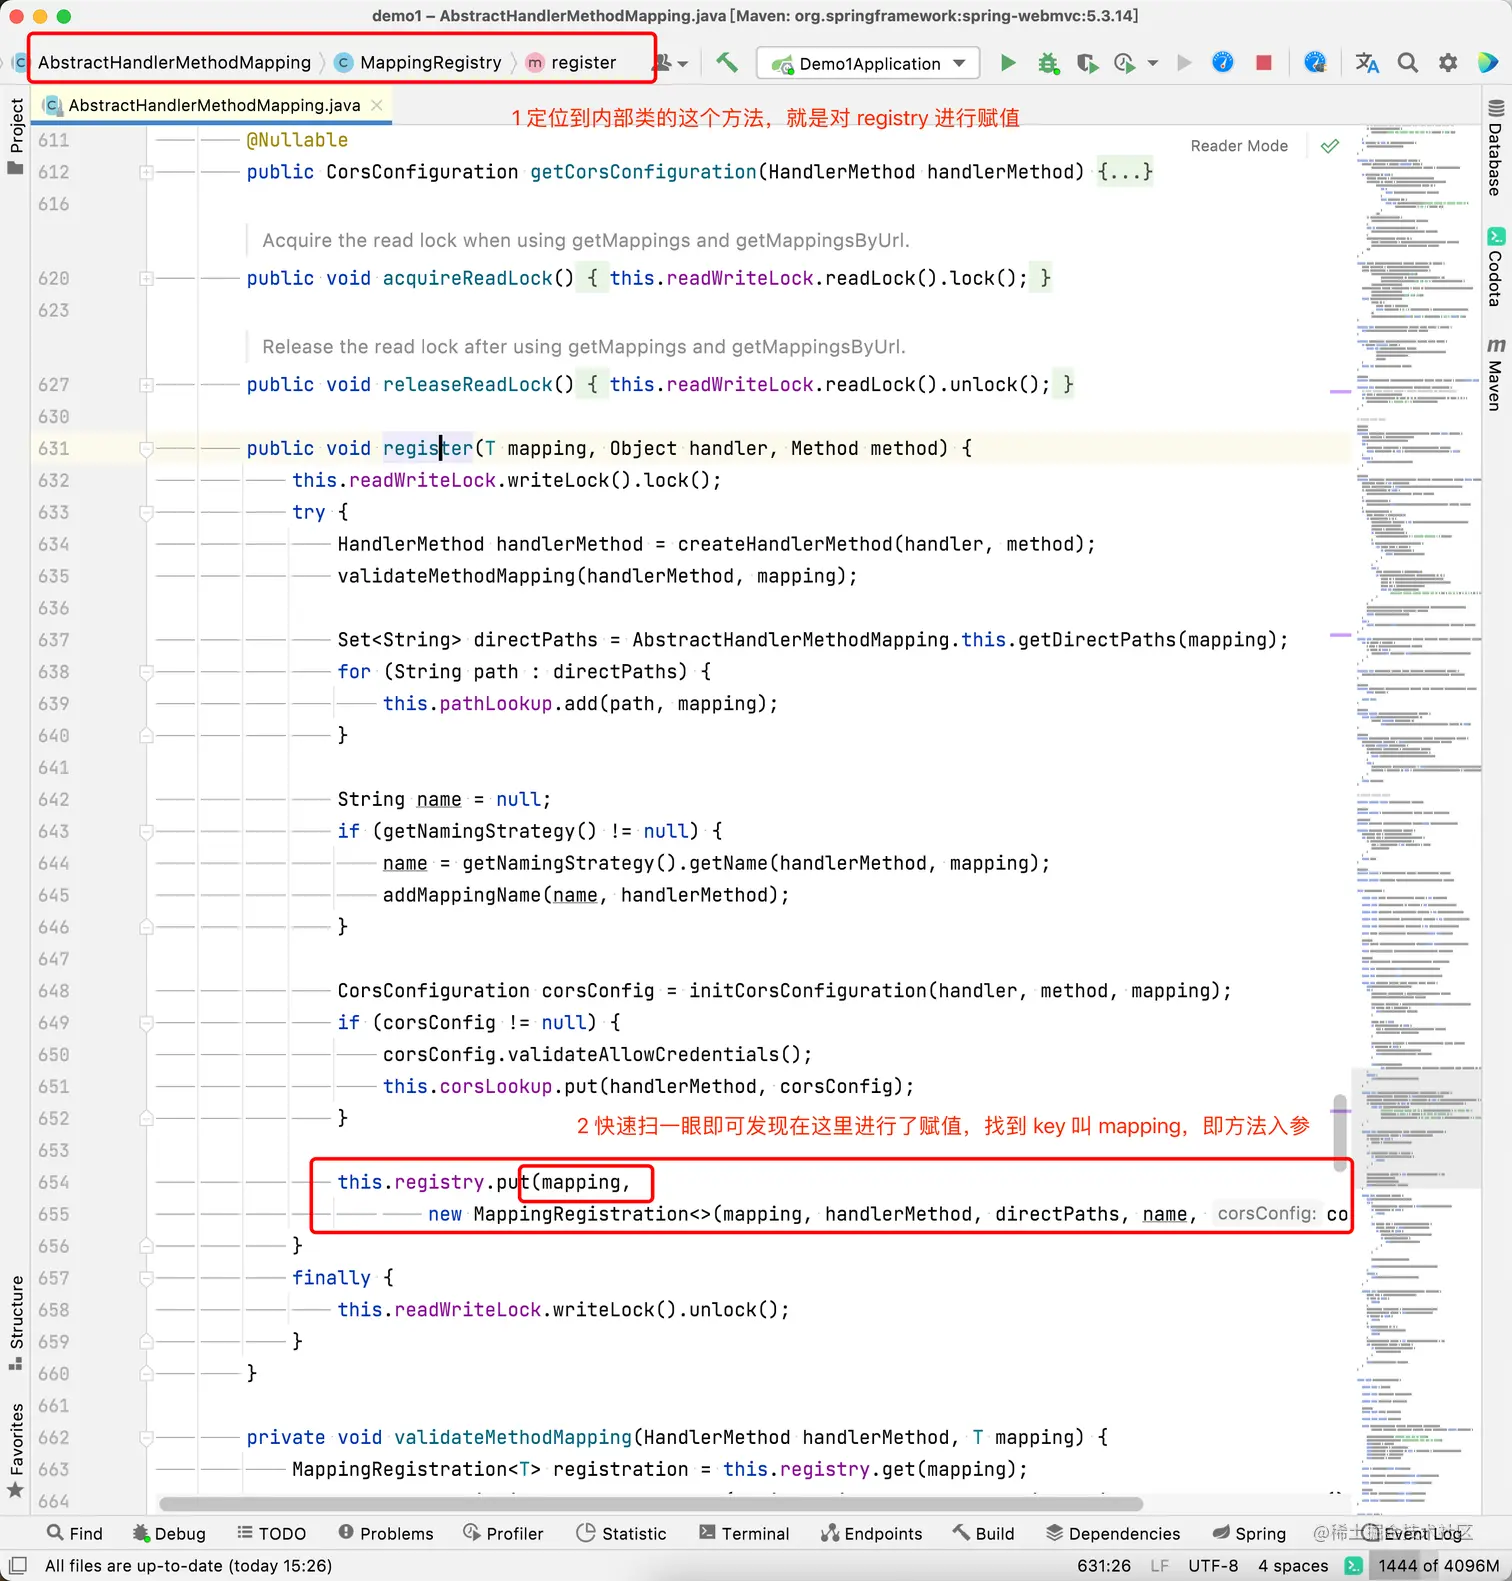Run with Coverage shield icon
The width and height of the screenshot is (1512, 1581).
(x=1087, y=63)
